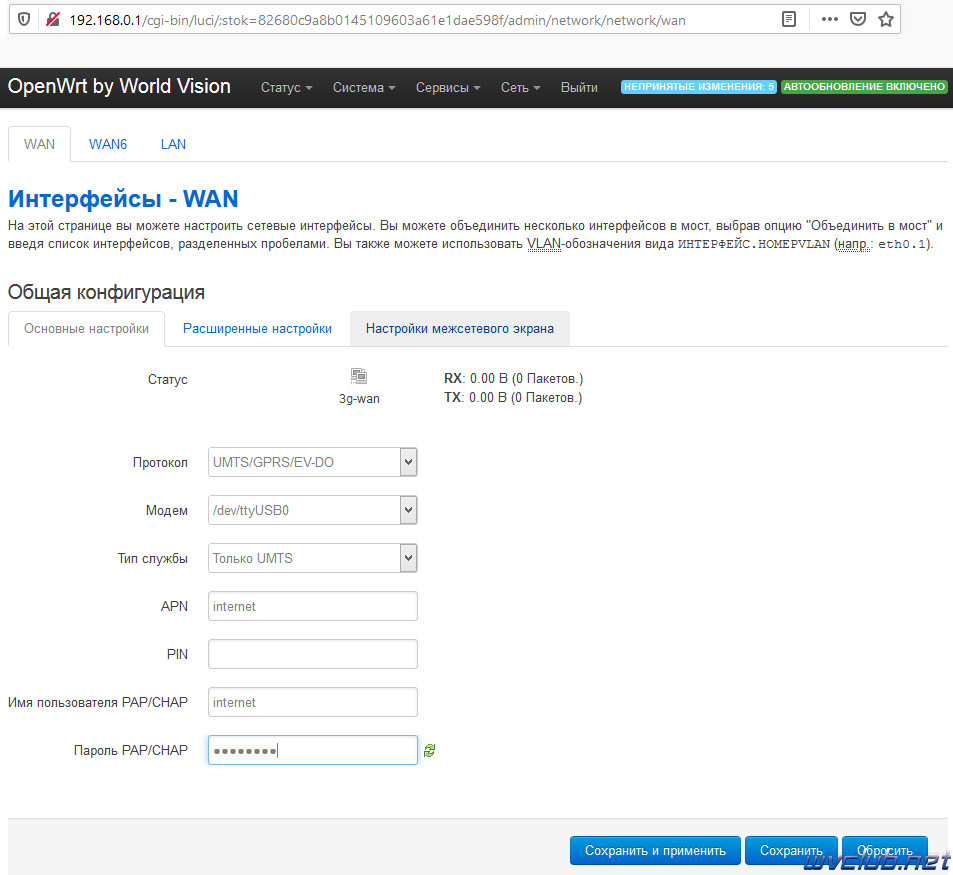Bookmark this page with star icon
This screenshot has height=875, width=953.
(886, 19)
